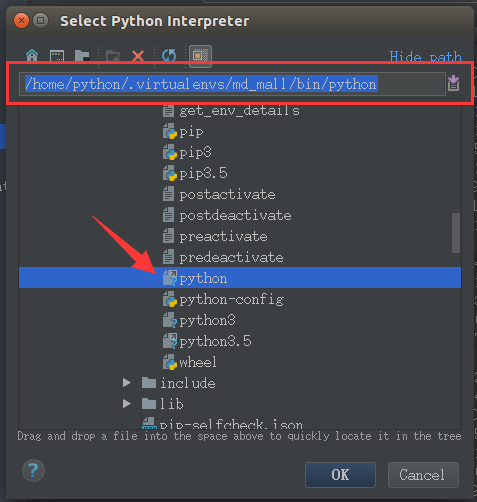477x502 pixels.
Task: Jump to the project directory icon
Action: [x=82, y=55]
